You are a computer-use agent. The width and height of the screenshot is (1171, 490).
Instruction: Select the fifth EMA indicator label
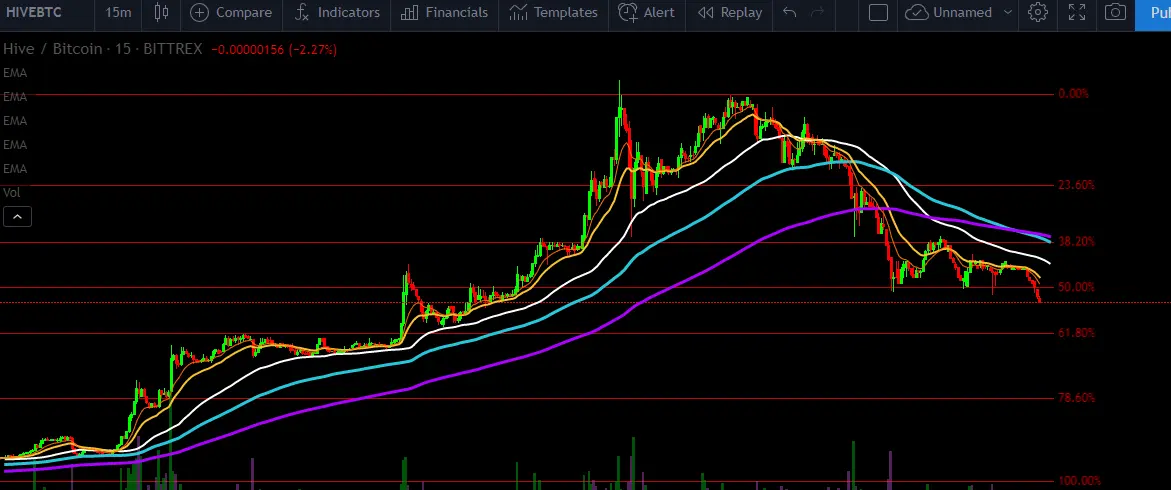click(15, 169)
